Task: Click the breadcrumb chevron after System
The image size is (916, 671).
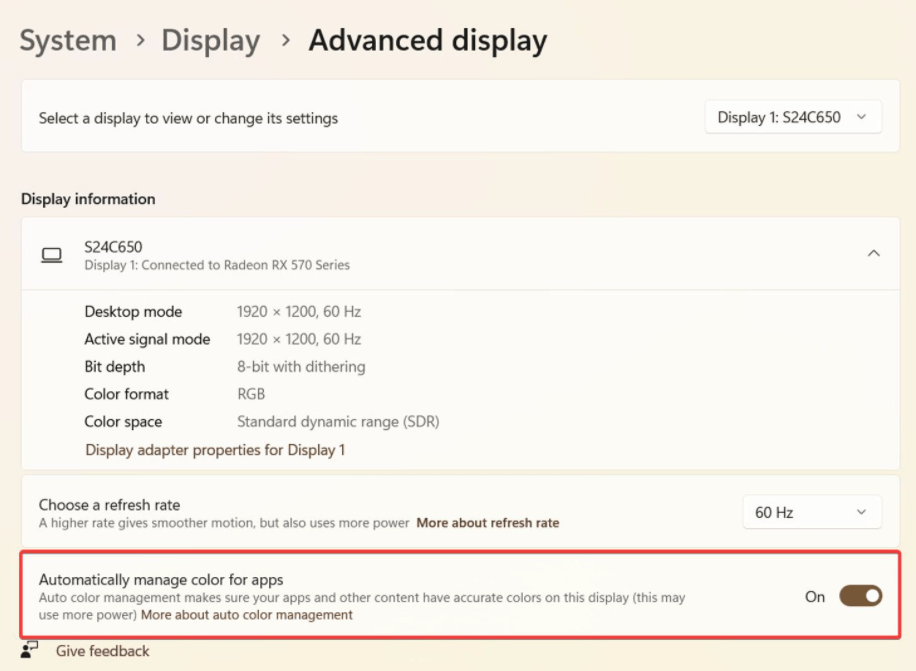Action: pos(139,41)
